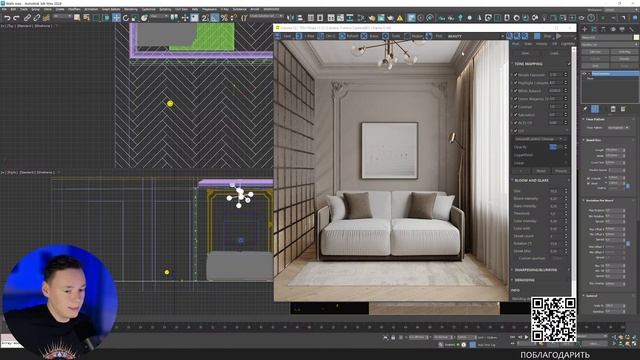Open the Graph Editors menu
The image size is (640, 360).
111,9
